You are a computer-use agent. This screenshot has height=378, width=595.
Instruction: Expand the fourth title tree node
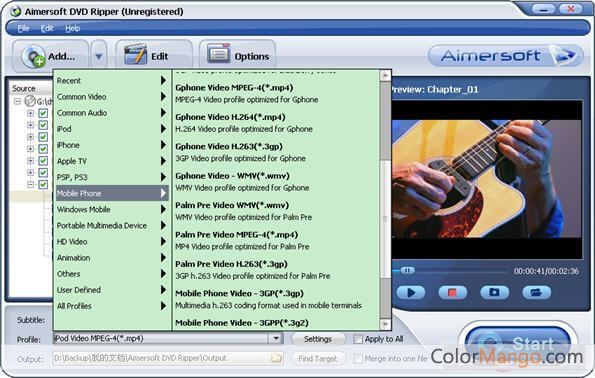30,149
